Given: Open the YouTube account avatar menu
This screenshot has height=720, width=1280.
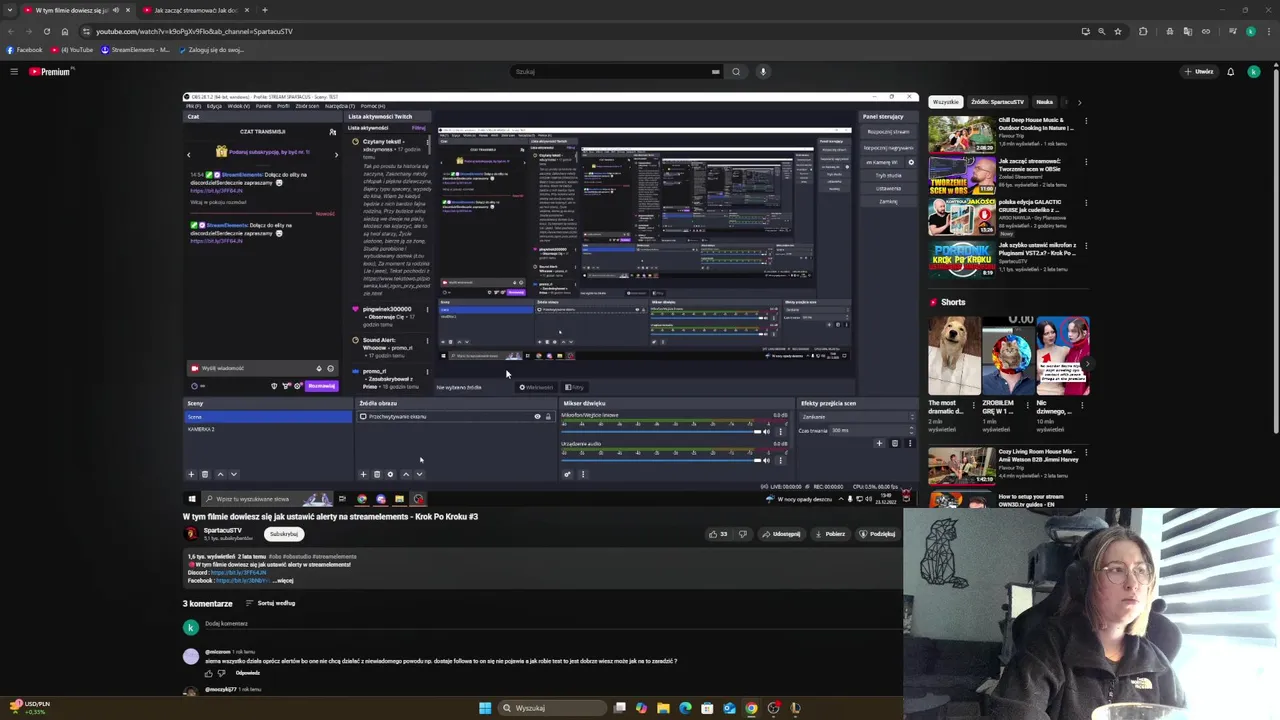Looking at the screenshot, I should pos(1254,72).
